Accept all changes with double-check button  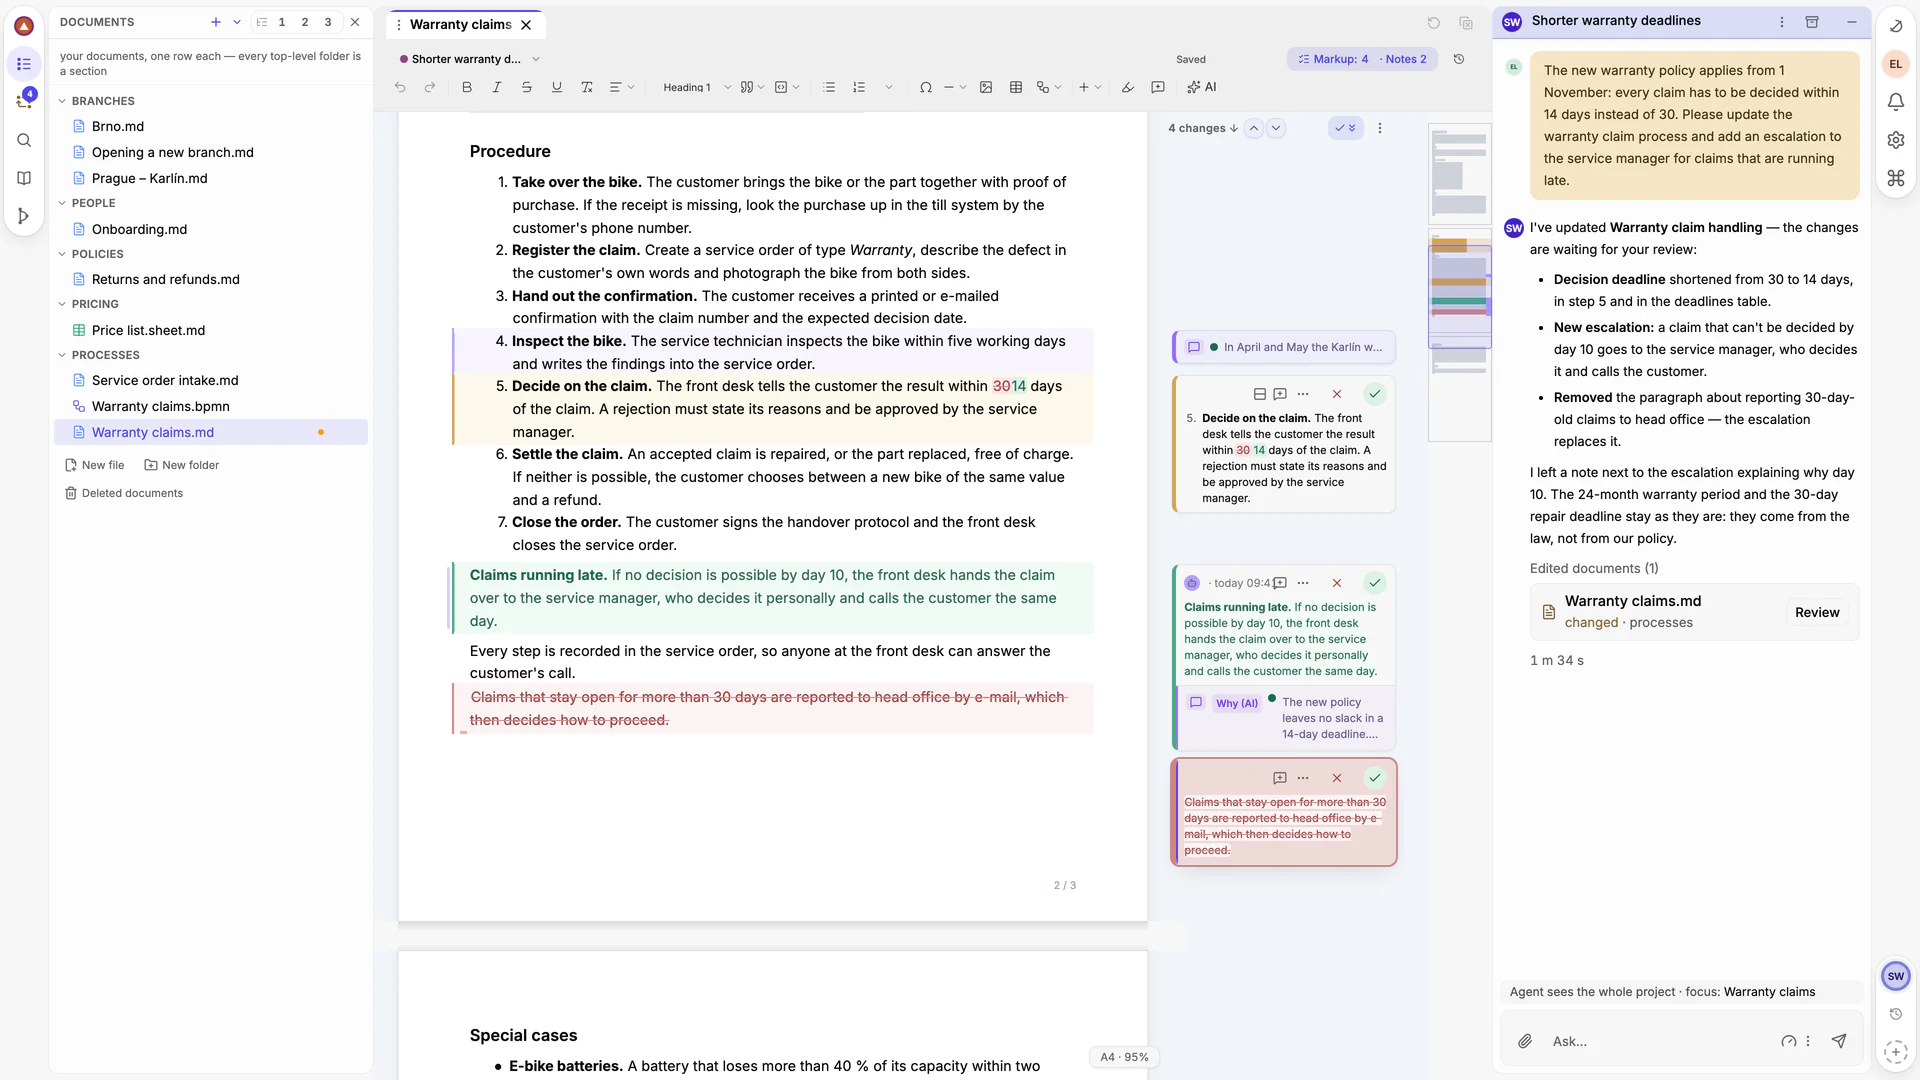click(x=1346, y=128)
